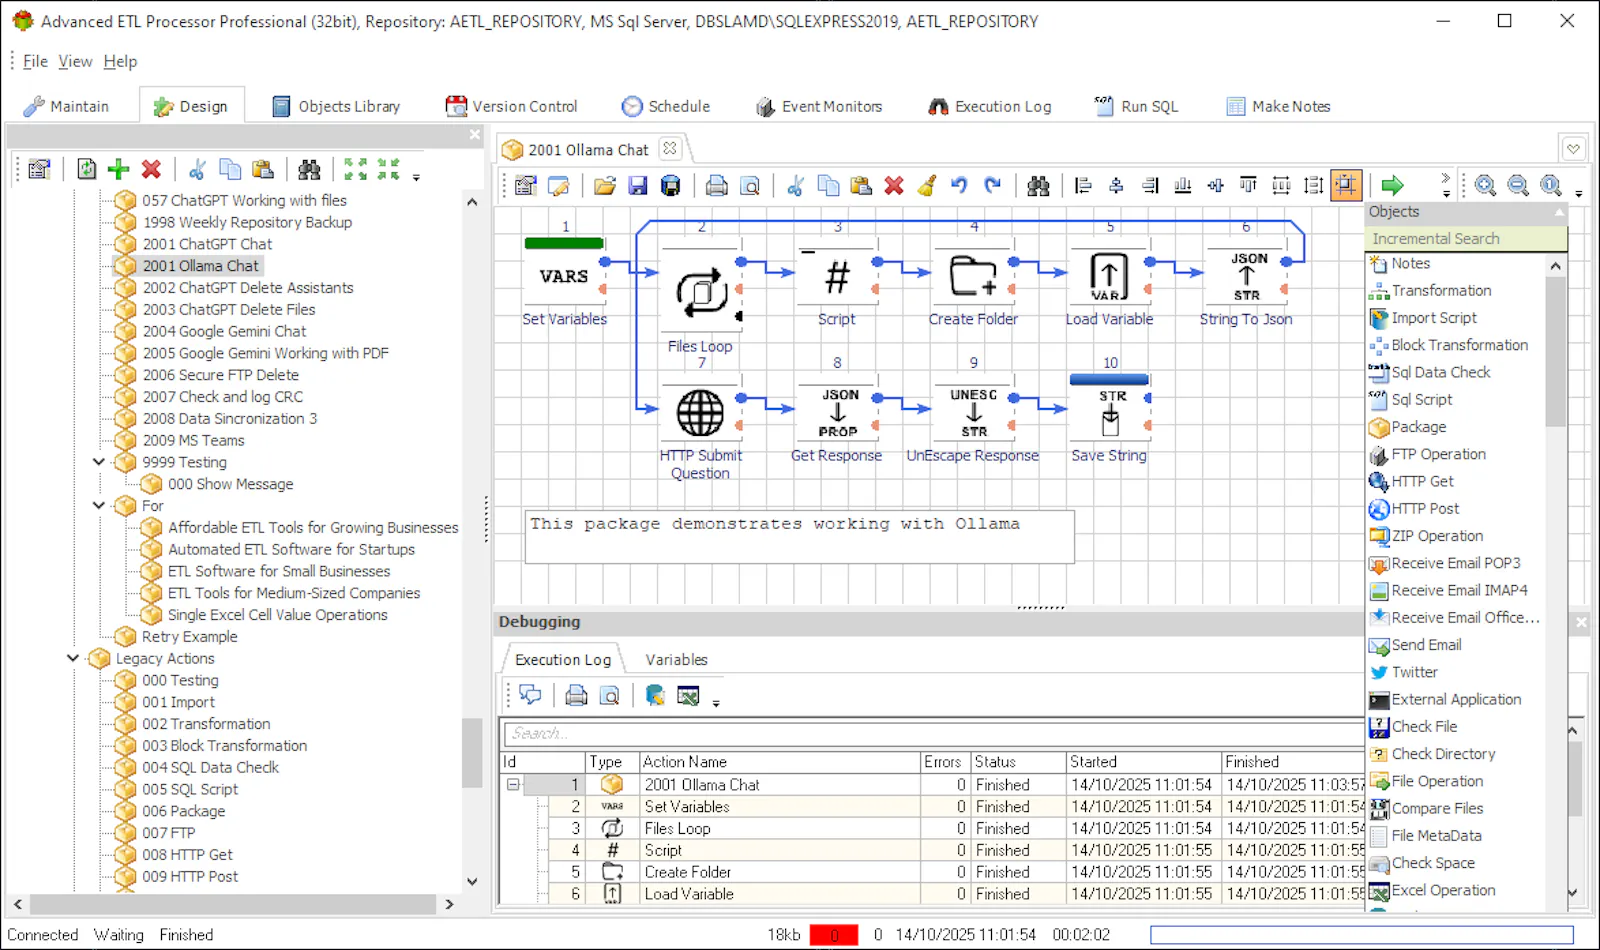Switch to the Maintain tab
Image resolution: width=1600 pixels, height=950 pixels.
(x=66, y=106)
